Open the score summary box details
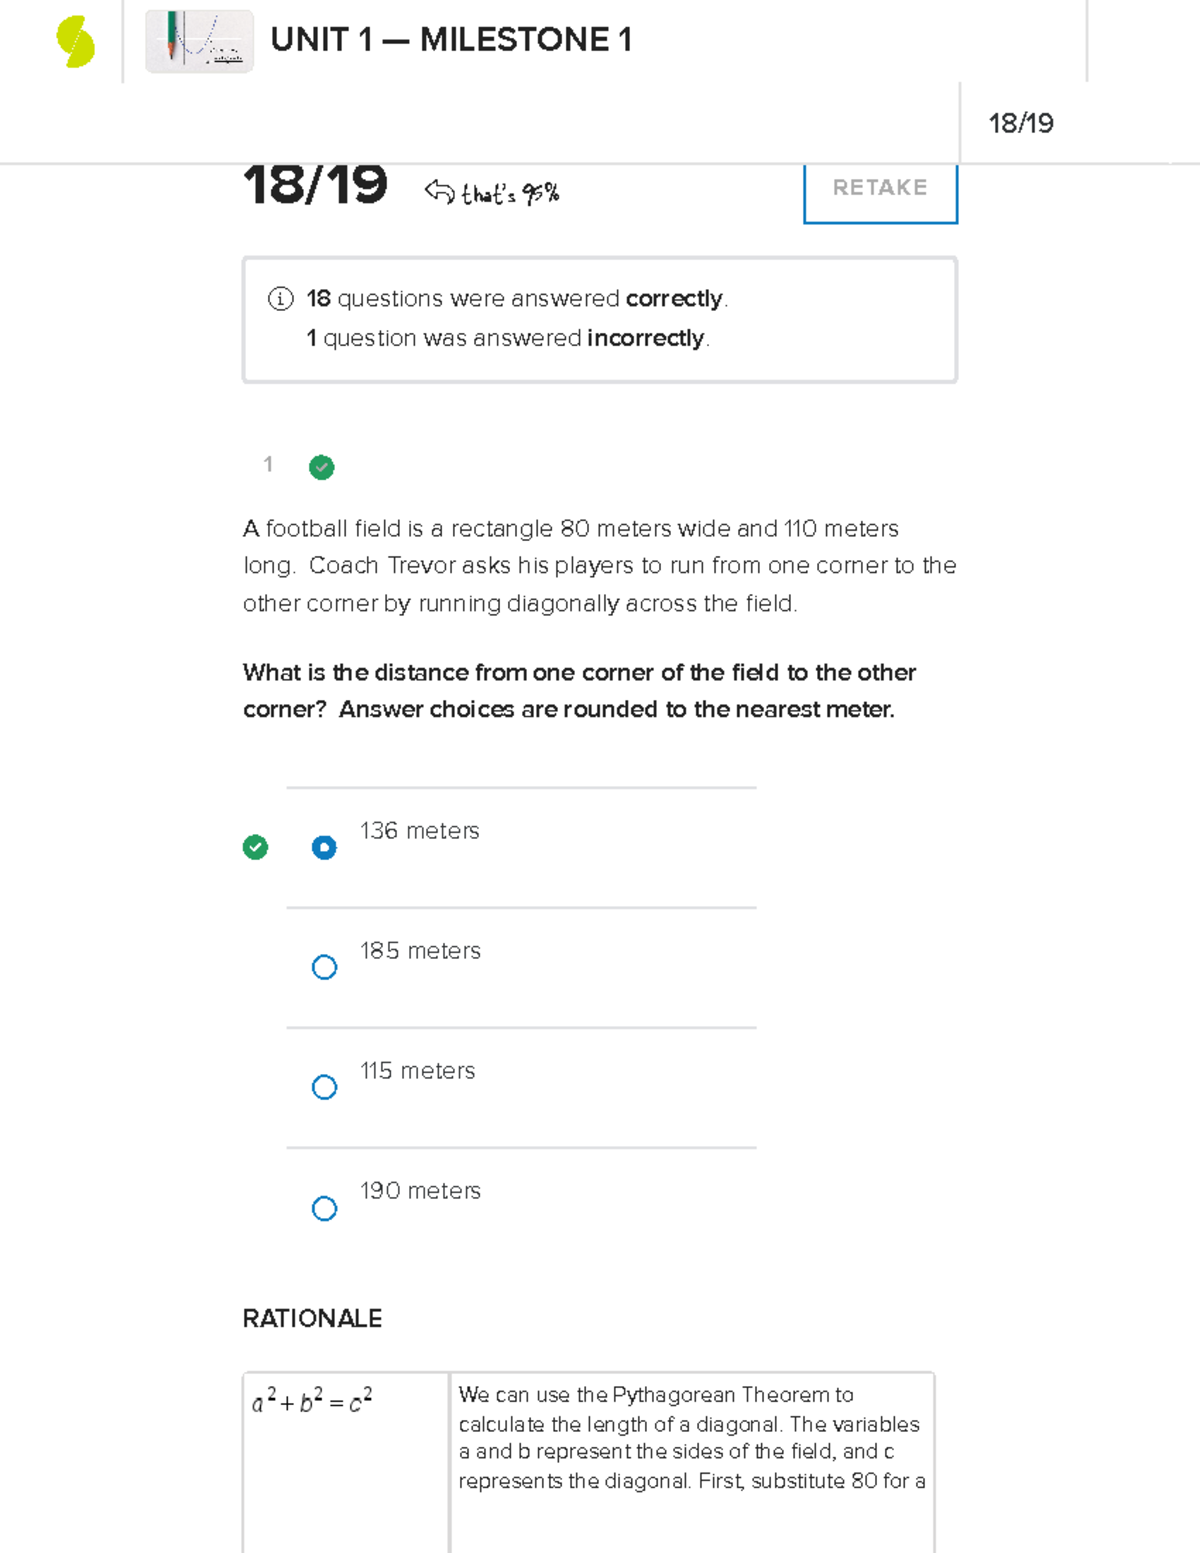The width and height of the screenshot is (1200, 1553). [x=598, y=318]
